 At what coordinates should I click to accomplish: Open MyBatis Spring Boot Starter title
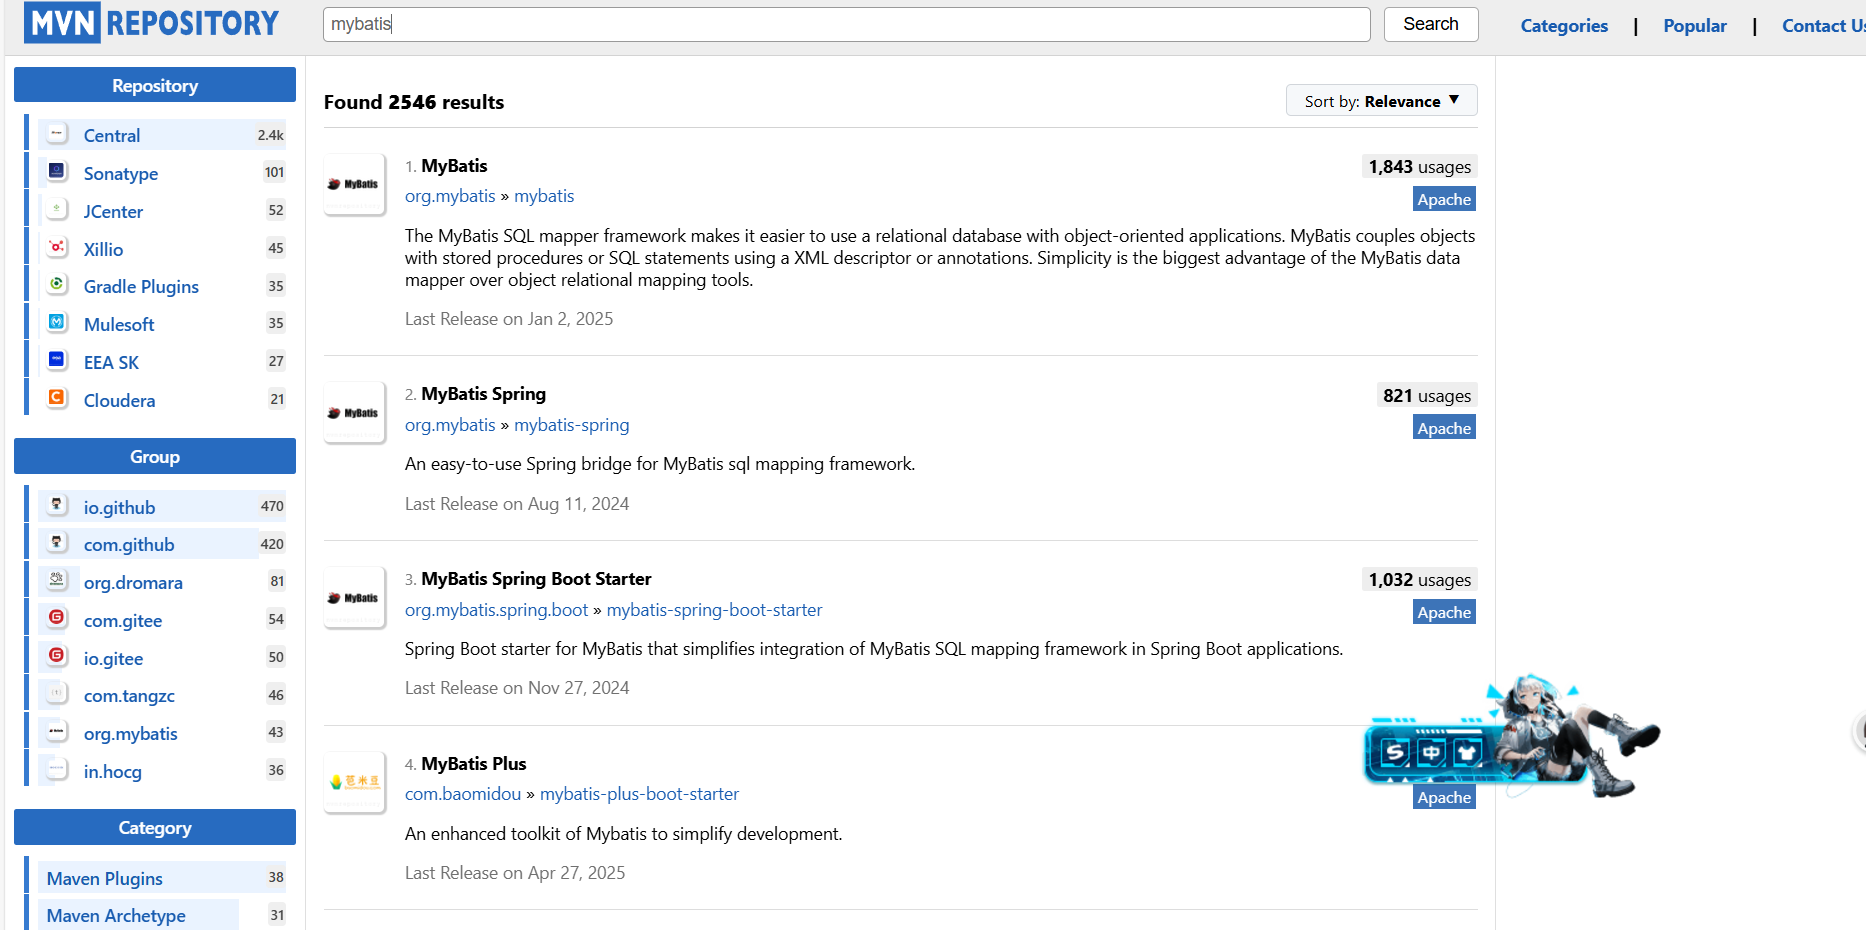pyautogui.click(x=536, y=578)
